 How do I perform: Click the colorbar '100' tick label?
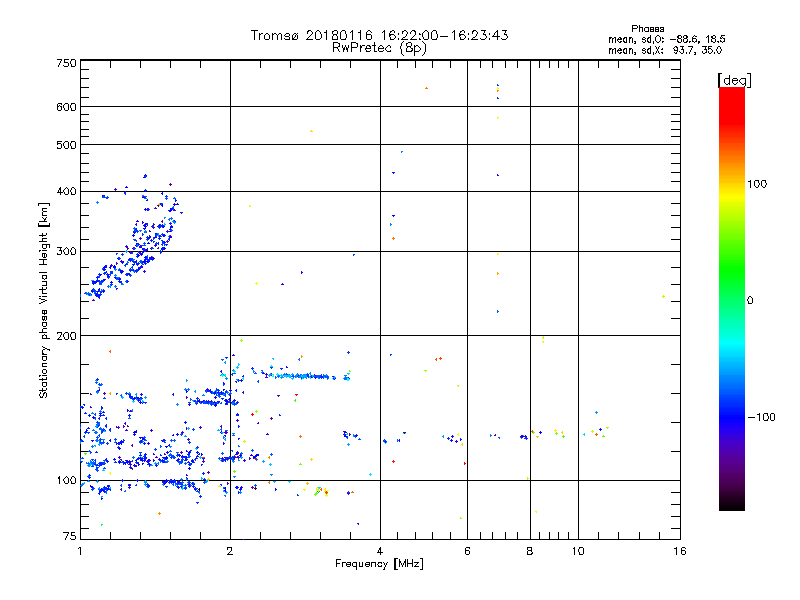click(x=757, y=184)
